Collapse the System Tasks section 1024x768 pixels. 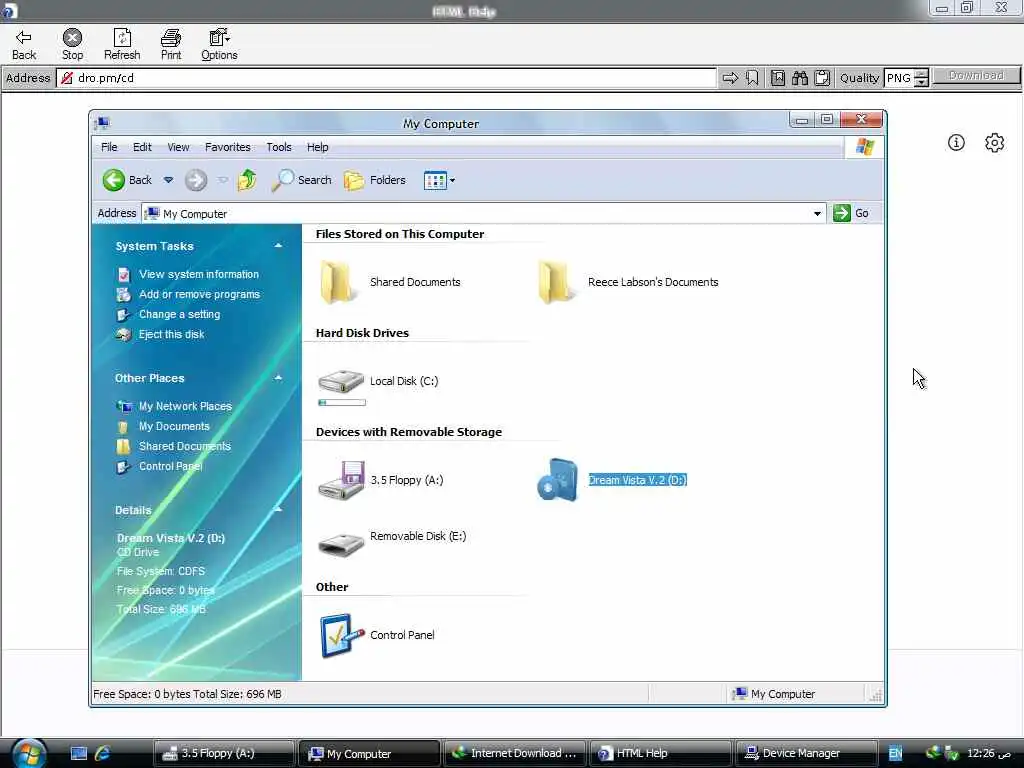(278, 246)
